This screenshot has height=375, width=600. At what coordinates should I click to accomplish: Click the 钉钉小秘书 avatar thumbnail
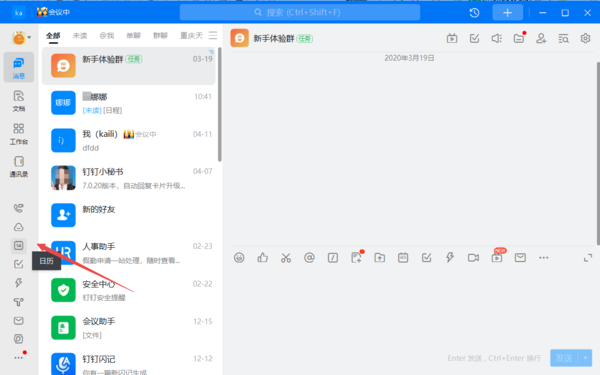pyautogui.click(x=63, y=178)
